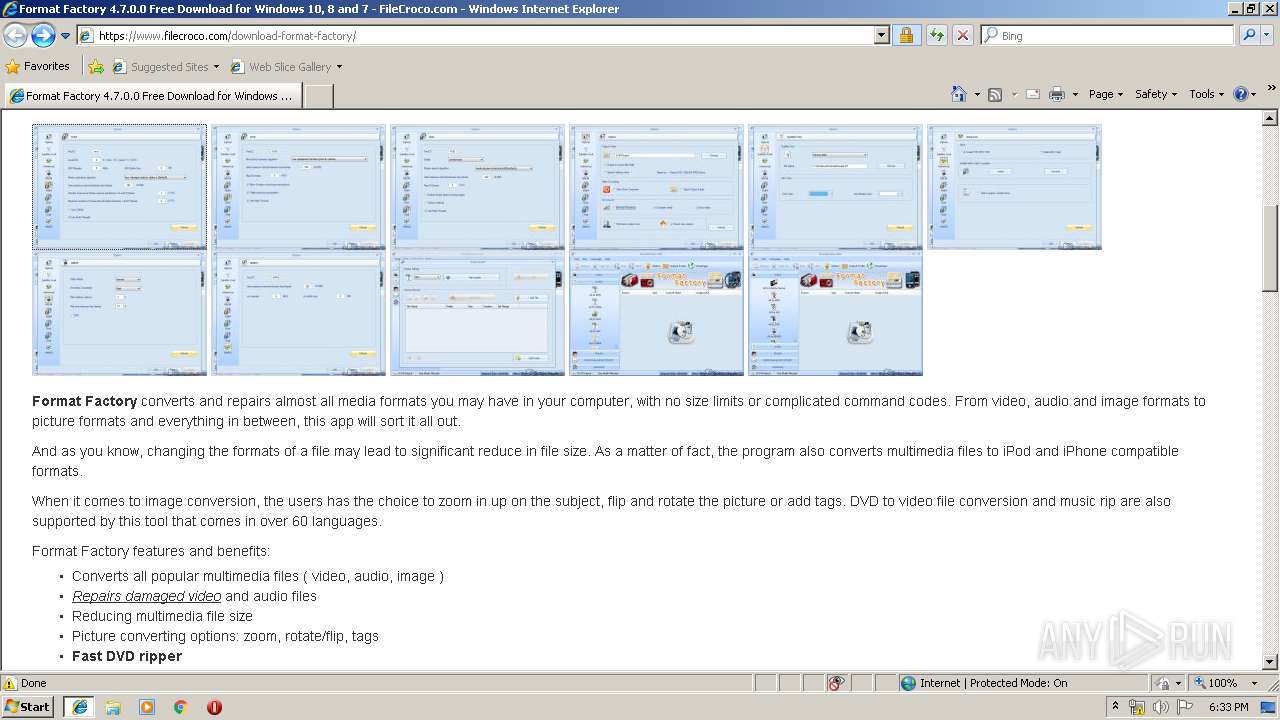
Task: Launch Windows Media Player from the taskbar
Action: (x=147, y=706)
